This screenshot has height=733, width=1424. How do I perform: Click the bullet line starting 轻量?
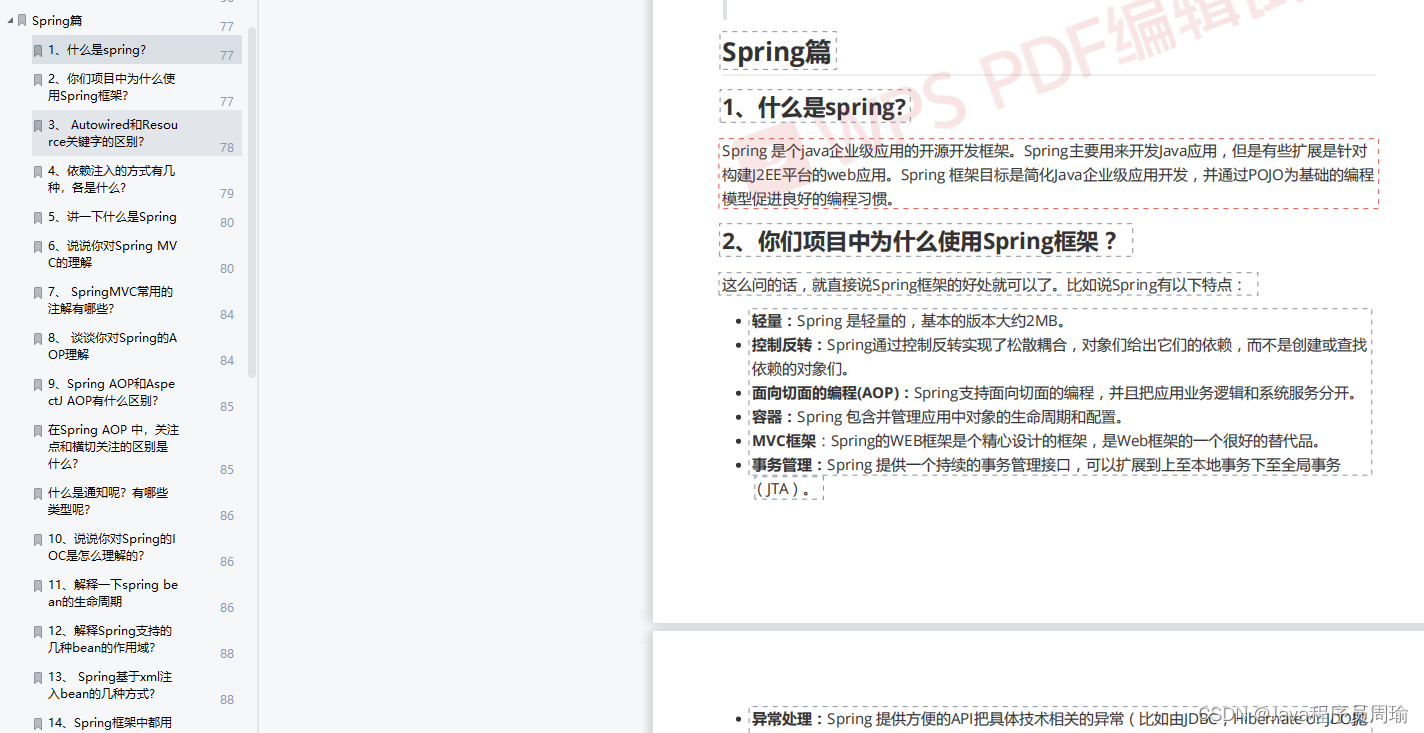click(910, 321)
